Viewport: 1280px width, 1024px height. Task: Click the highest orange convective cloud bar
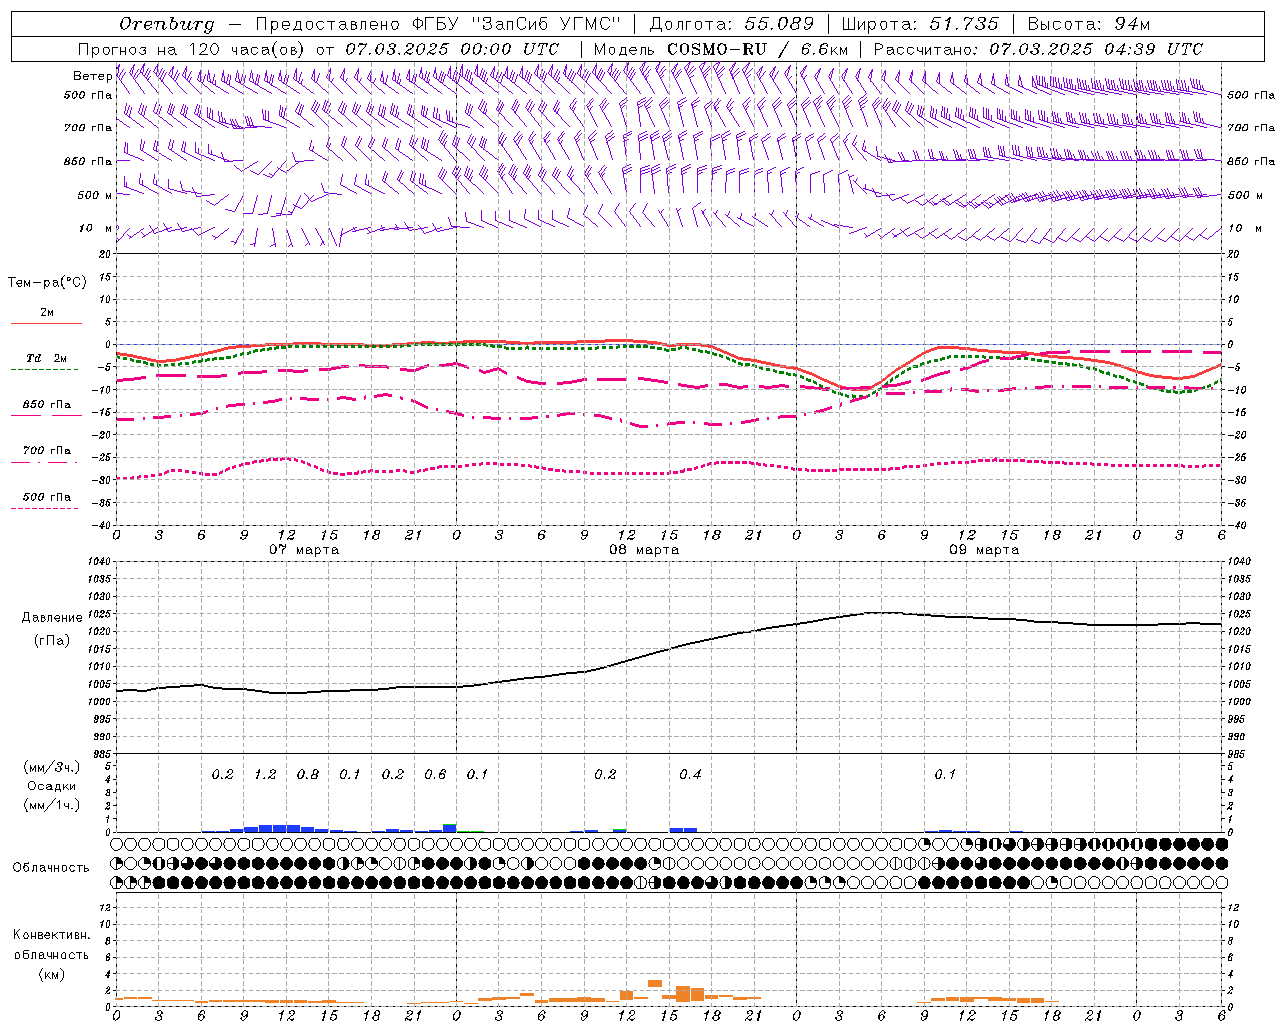tap(655, 983)
